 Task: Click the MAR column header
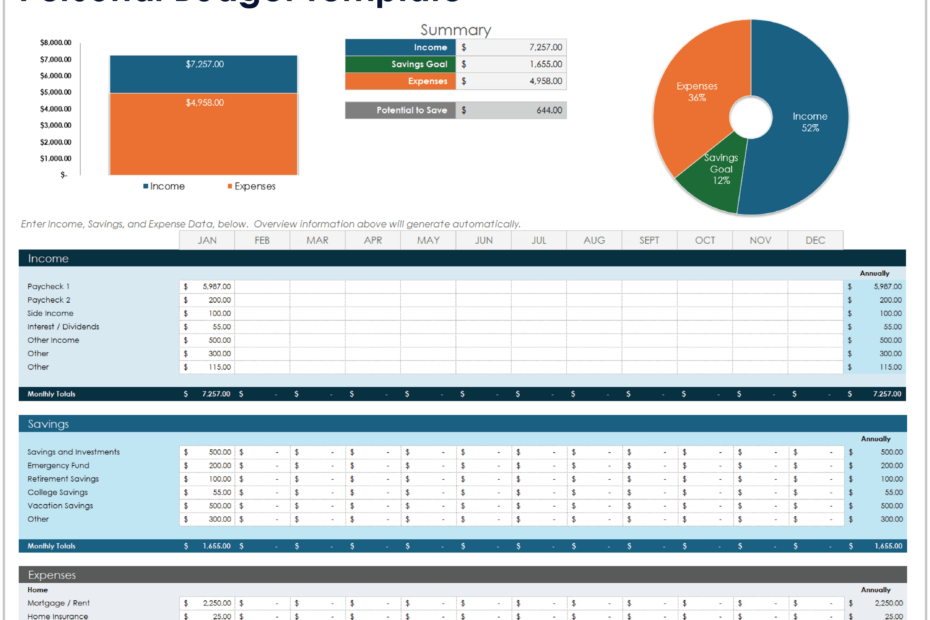click(317, 240)
